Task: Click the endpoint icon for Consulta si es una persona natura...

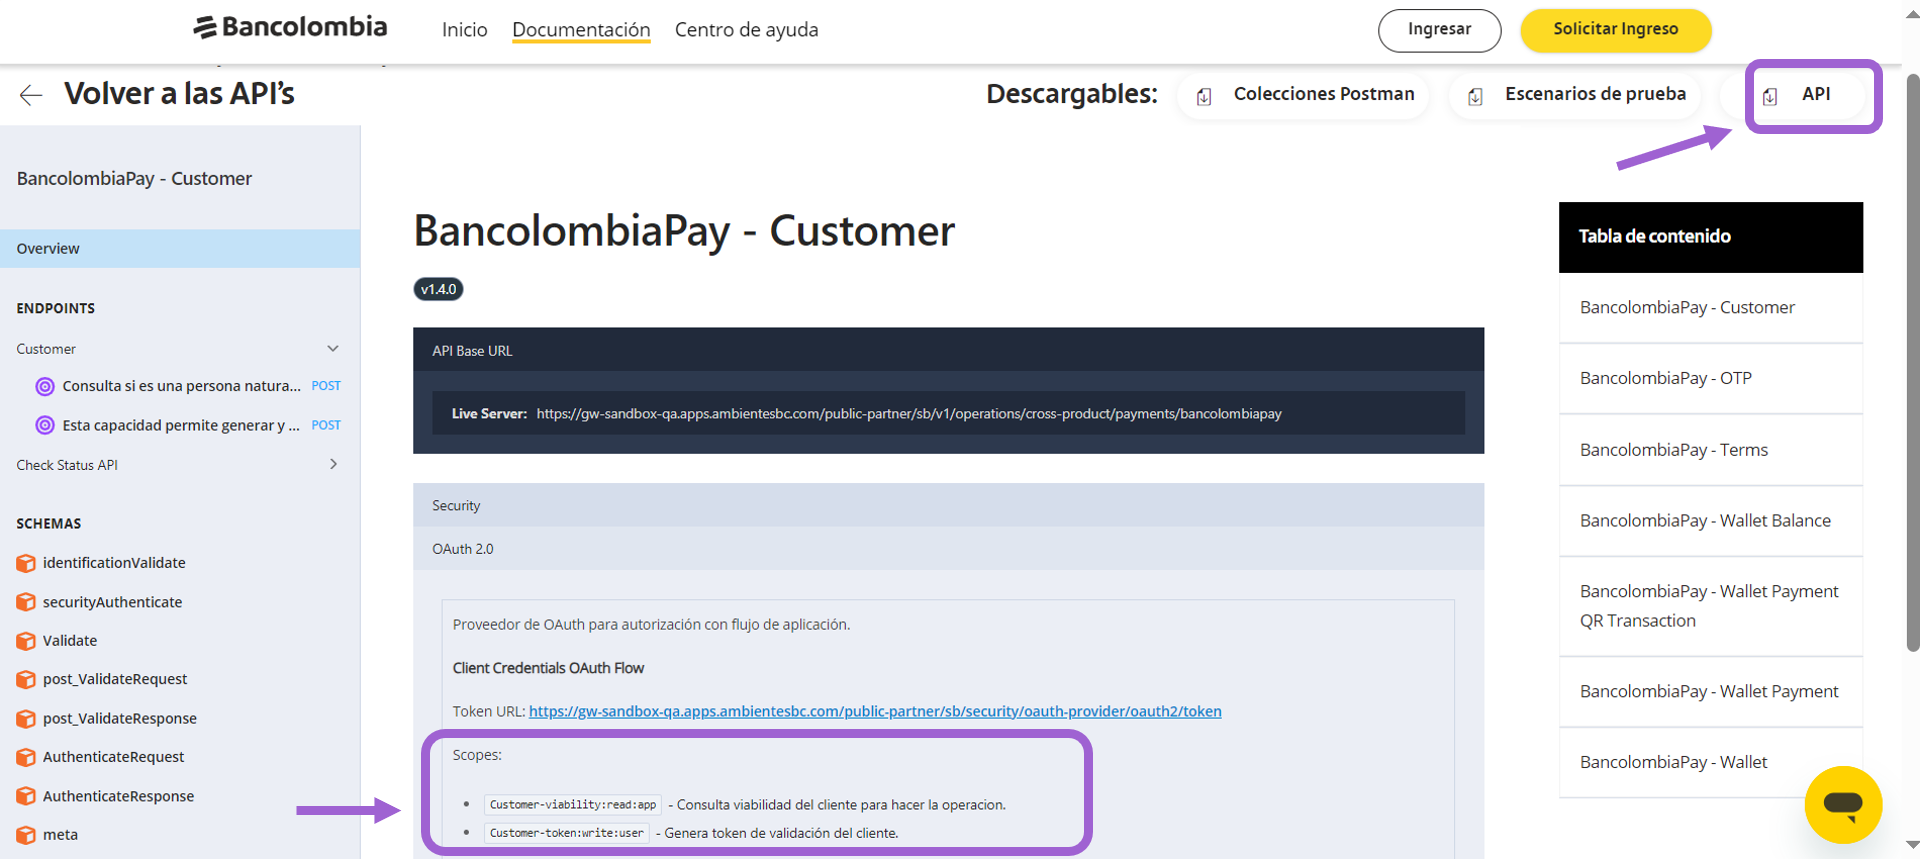Action: 45,386
